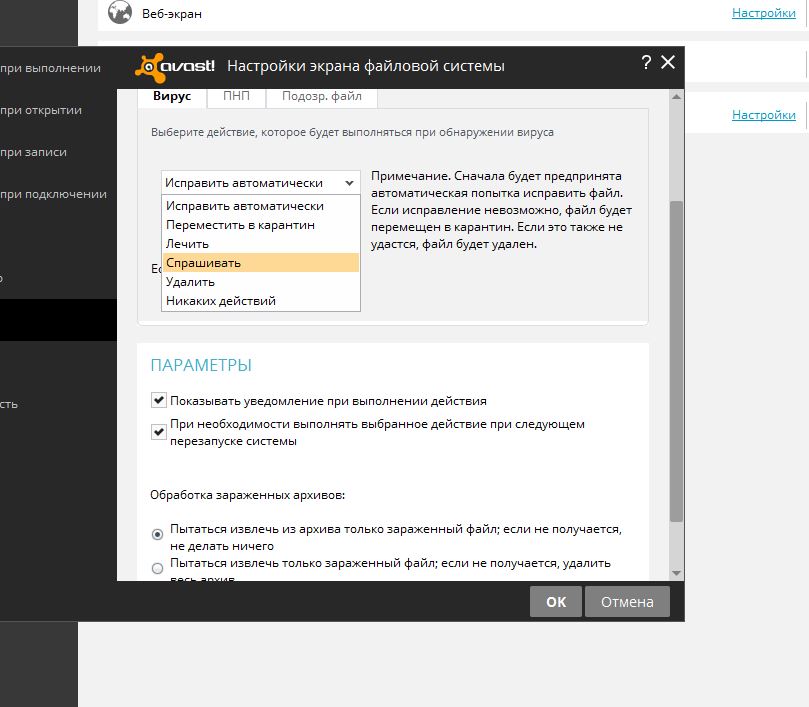809x707 pixels.
Task: Open the 'Подозр. файл' tab
Action: tap(322, 97)
